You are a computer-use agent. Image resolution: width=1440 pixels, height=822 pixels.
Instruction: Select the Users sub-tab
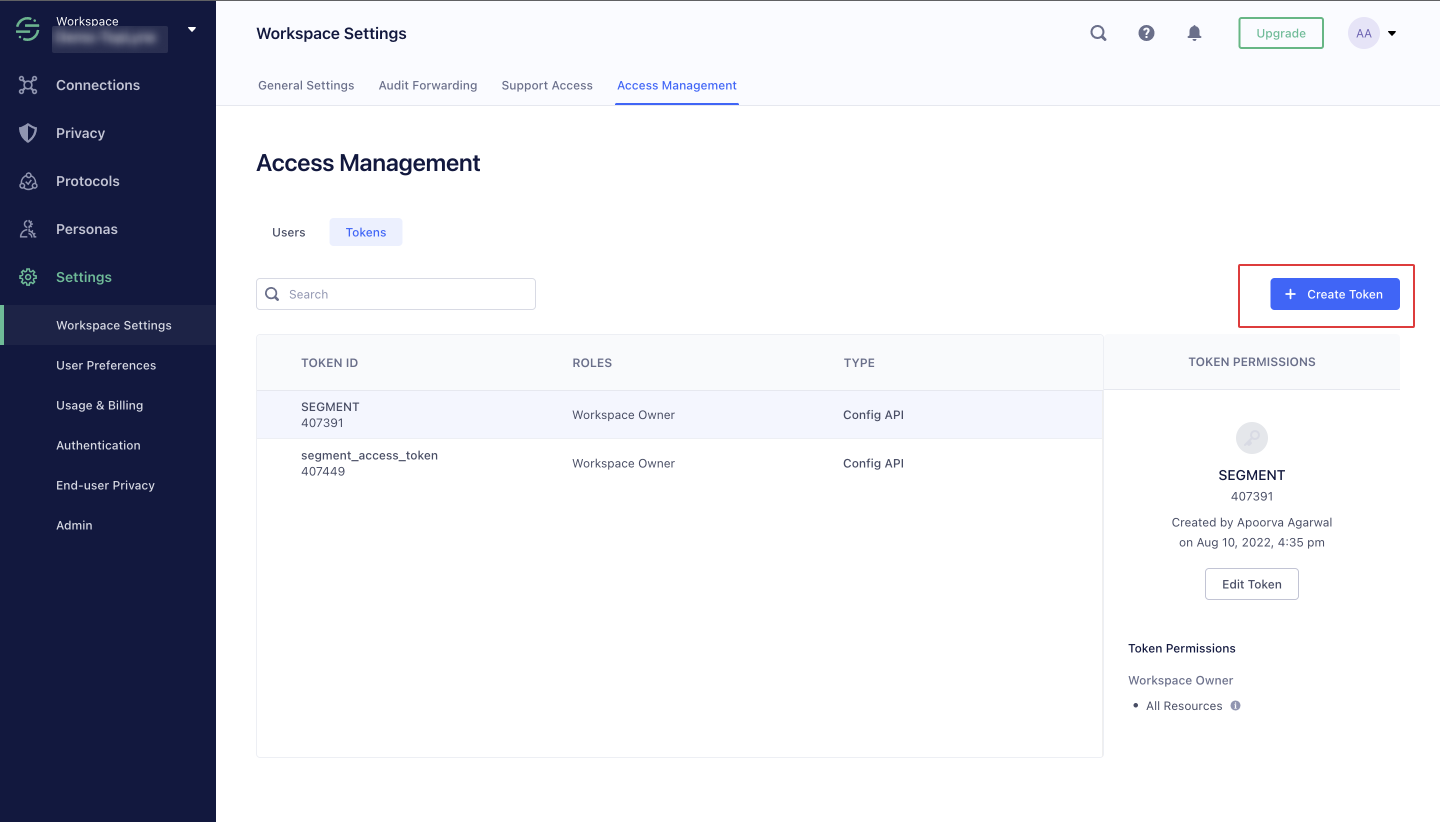coord(289,232)
